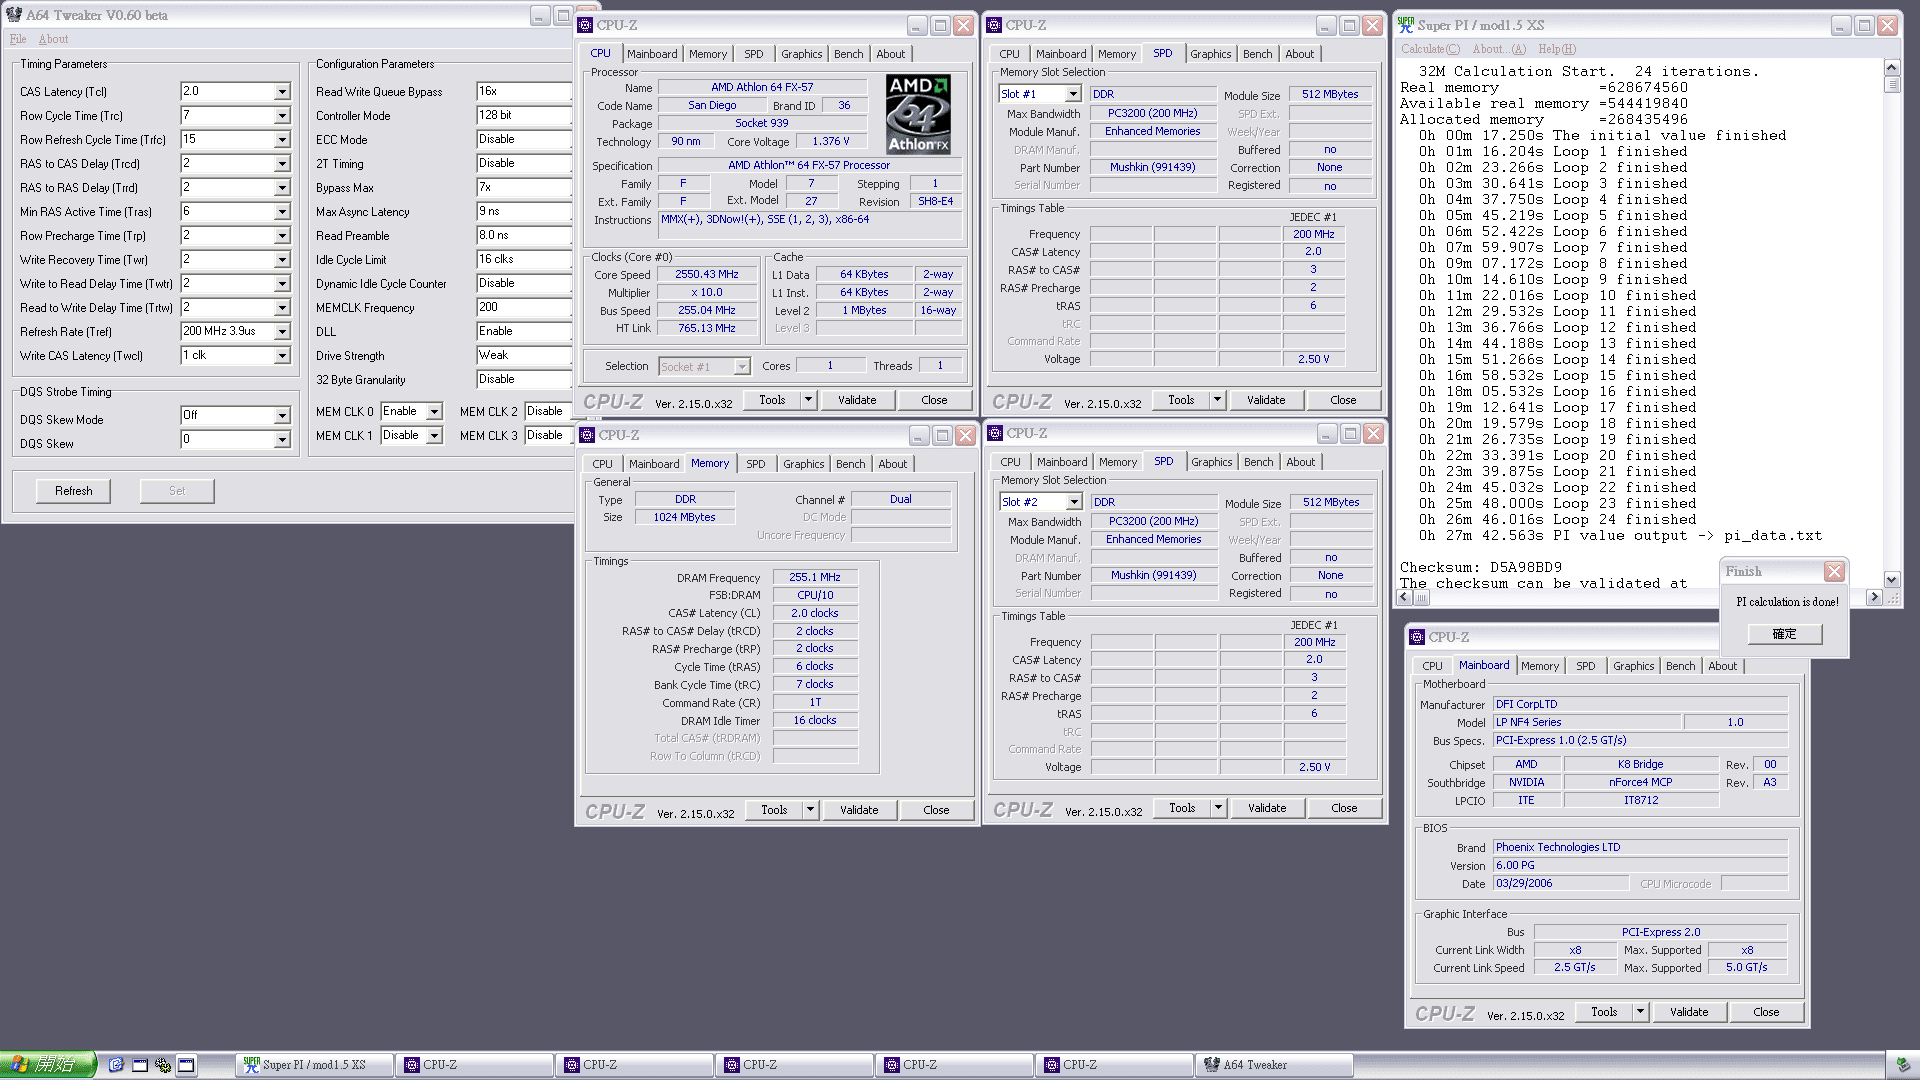This screenshot has width=1920, height=1080.
Task: Expand the Tools arrow in Slot #1 SPD window
Action: [x=1217, y=400]
